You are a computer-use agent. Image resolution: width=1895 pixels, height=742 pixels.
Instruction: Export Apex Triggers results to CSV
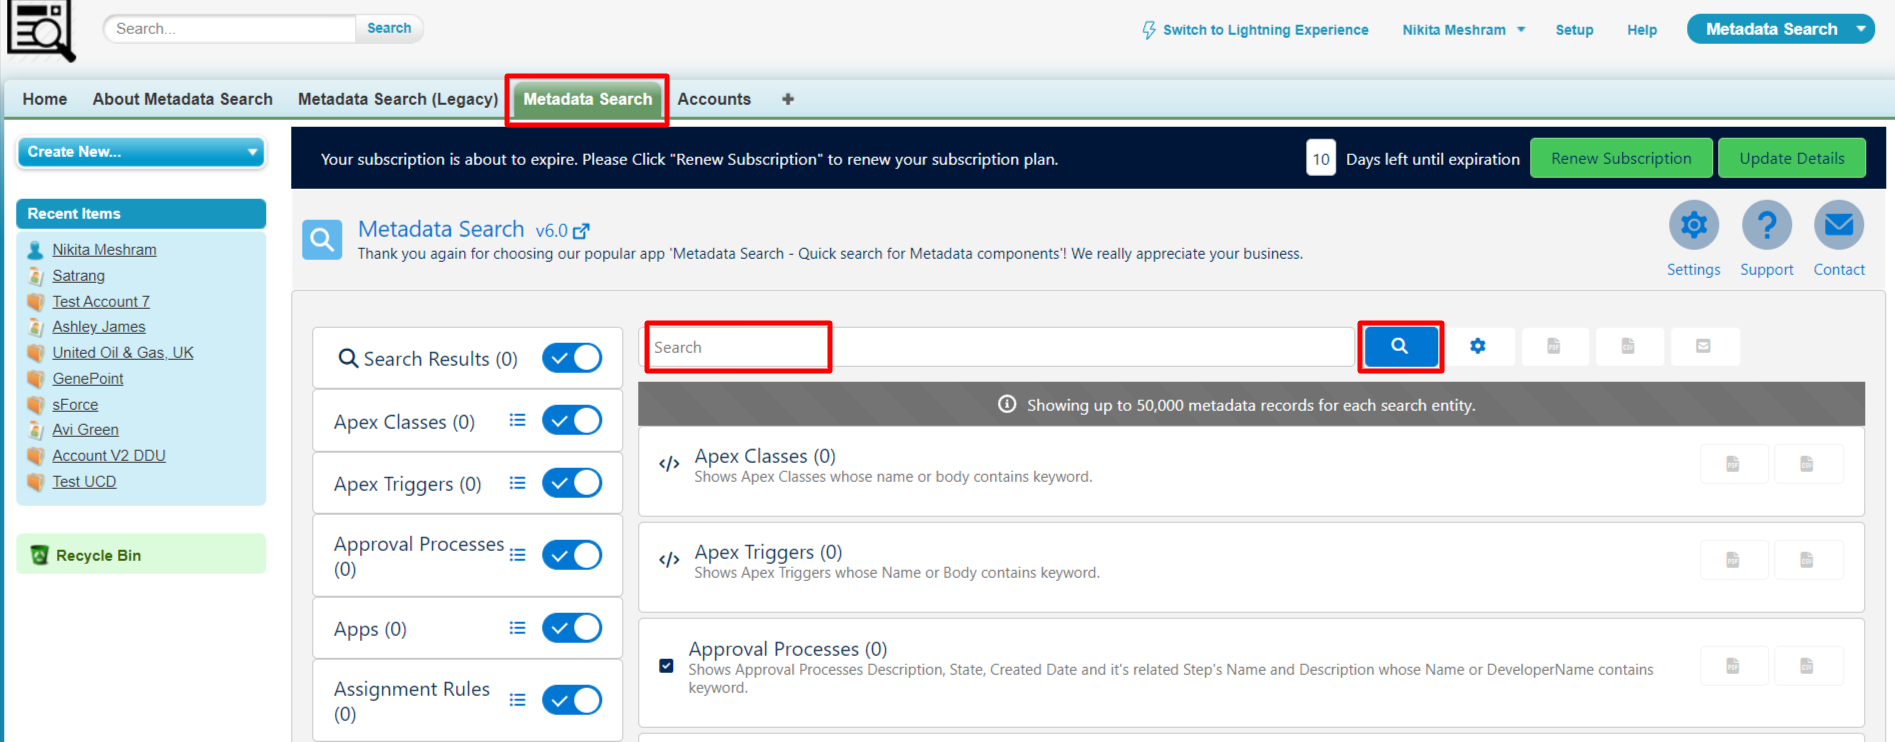click(1807, 560)
